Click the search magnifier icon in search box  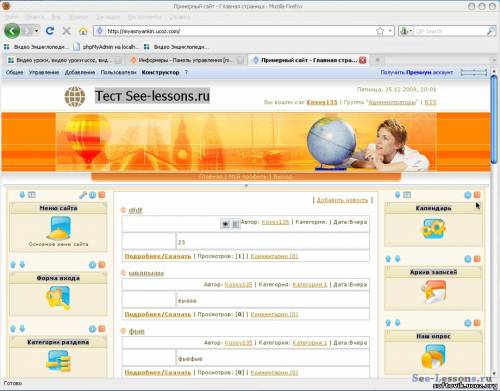coord(491,31)
